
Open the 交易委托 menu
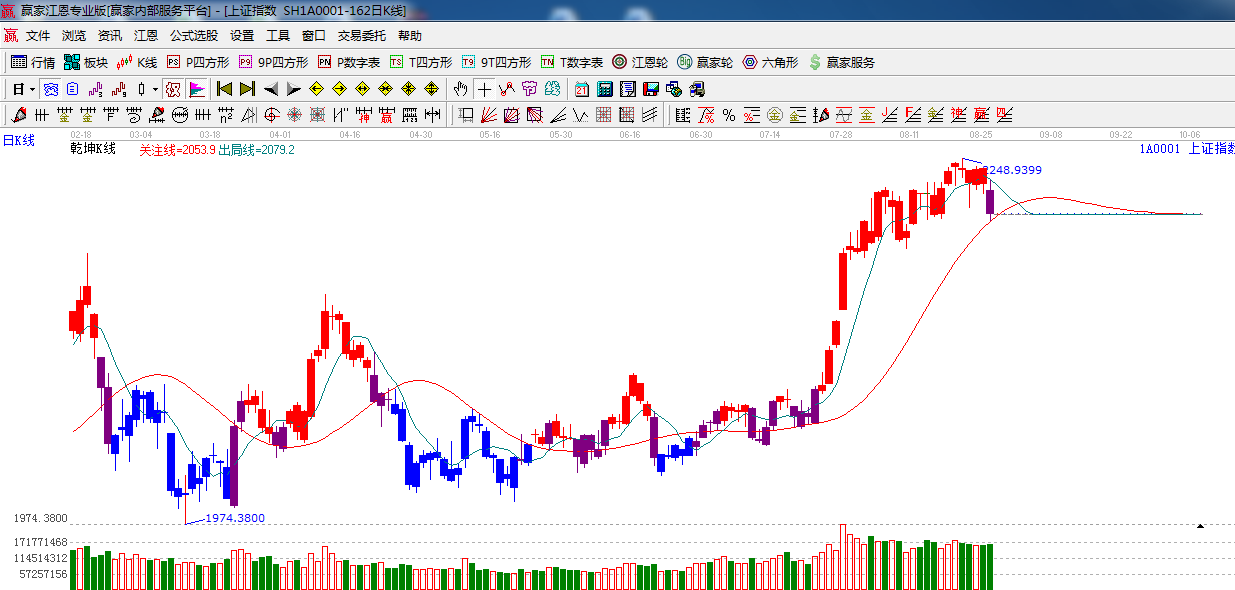[361, 35]
